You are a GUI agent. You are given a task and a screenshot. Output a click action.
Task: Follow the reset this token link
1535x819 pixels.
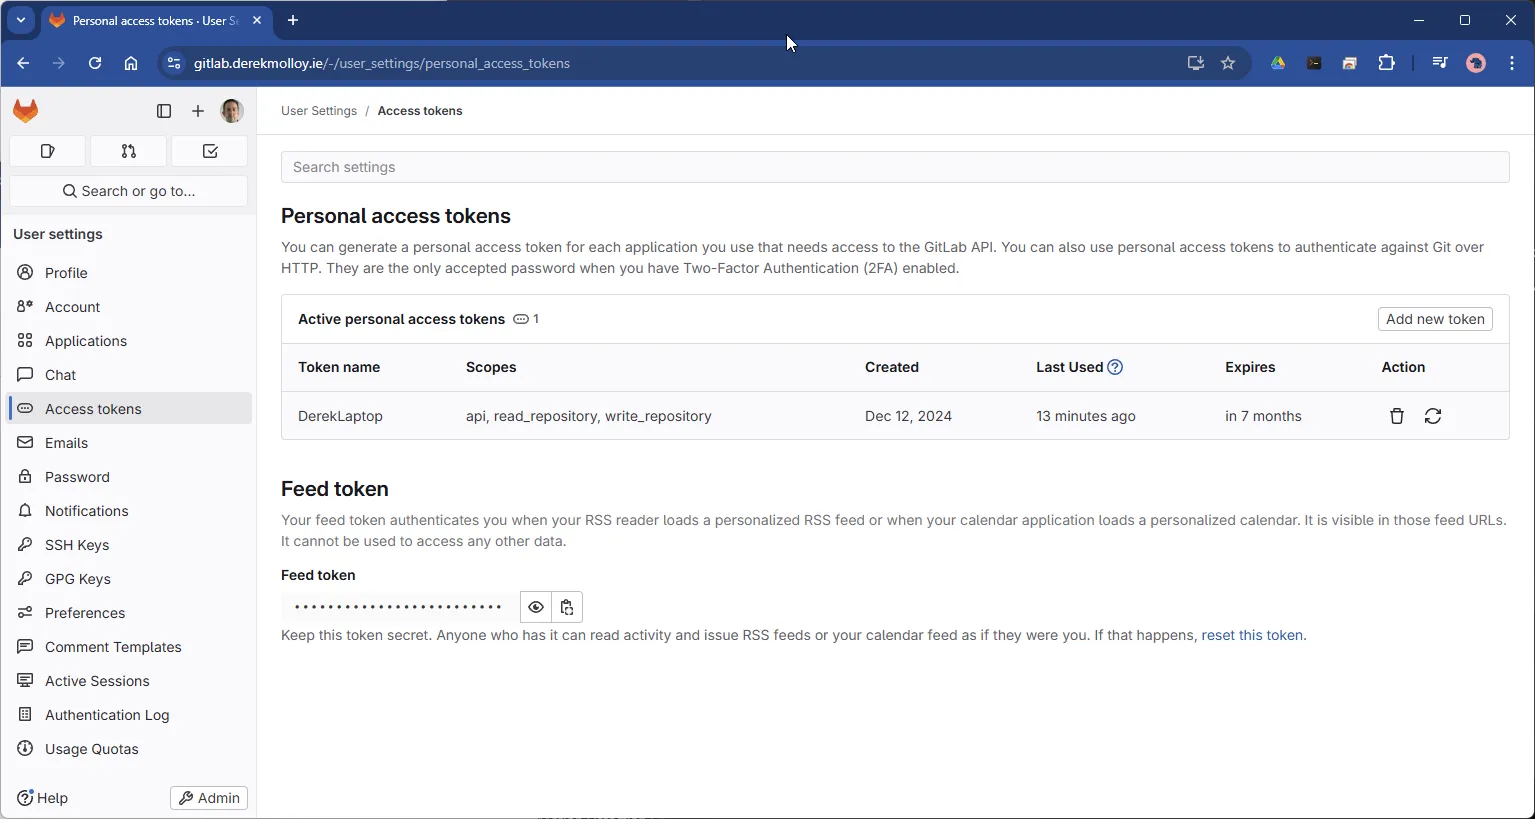1252,635
